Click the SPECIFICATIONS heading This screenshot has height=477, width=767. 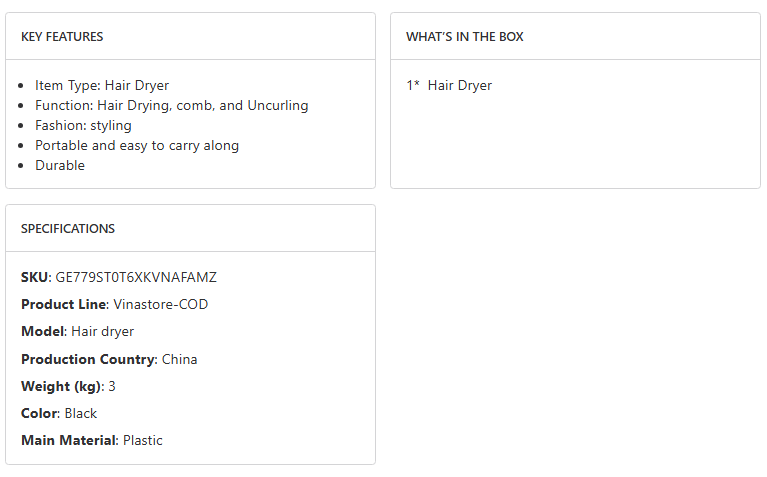[68, 229]
